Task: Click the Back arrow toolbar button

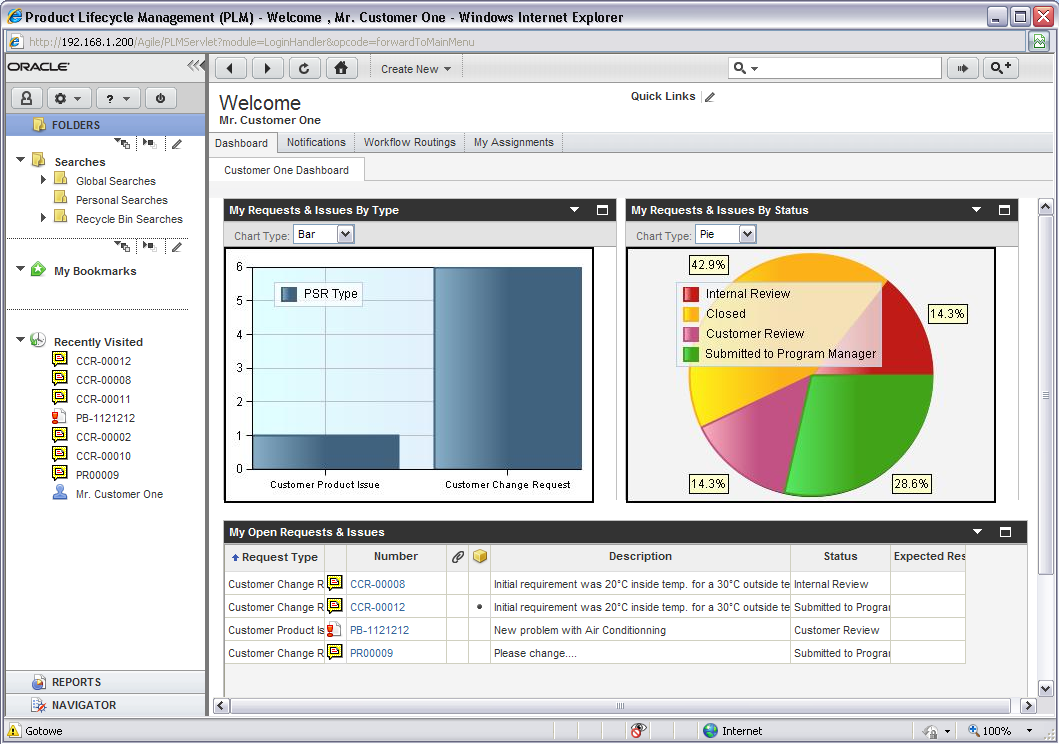Action: [x=230, y=68]
